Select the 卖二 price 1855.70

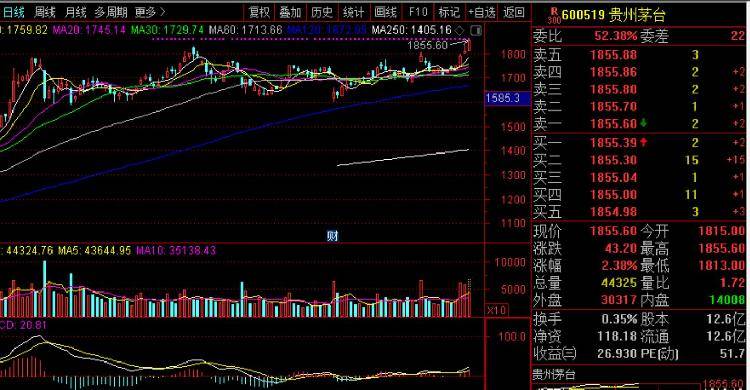[x=613, y=106]
